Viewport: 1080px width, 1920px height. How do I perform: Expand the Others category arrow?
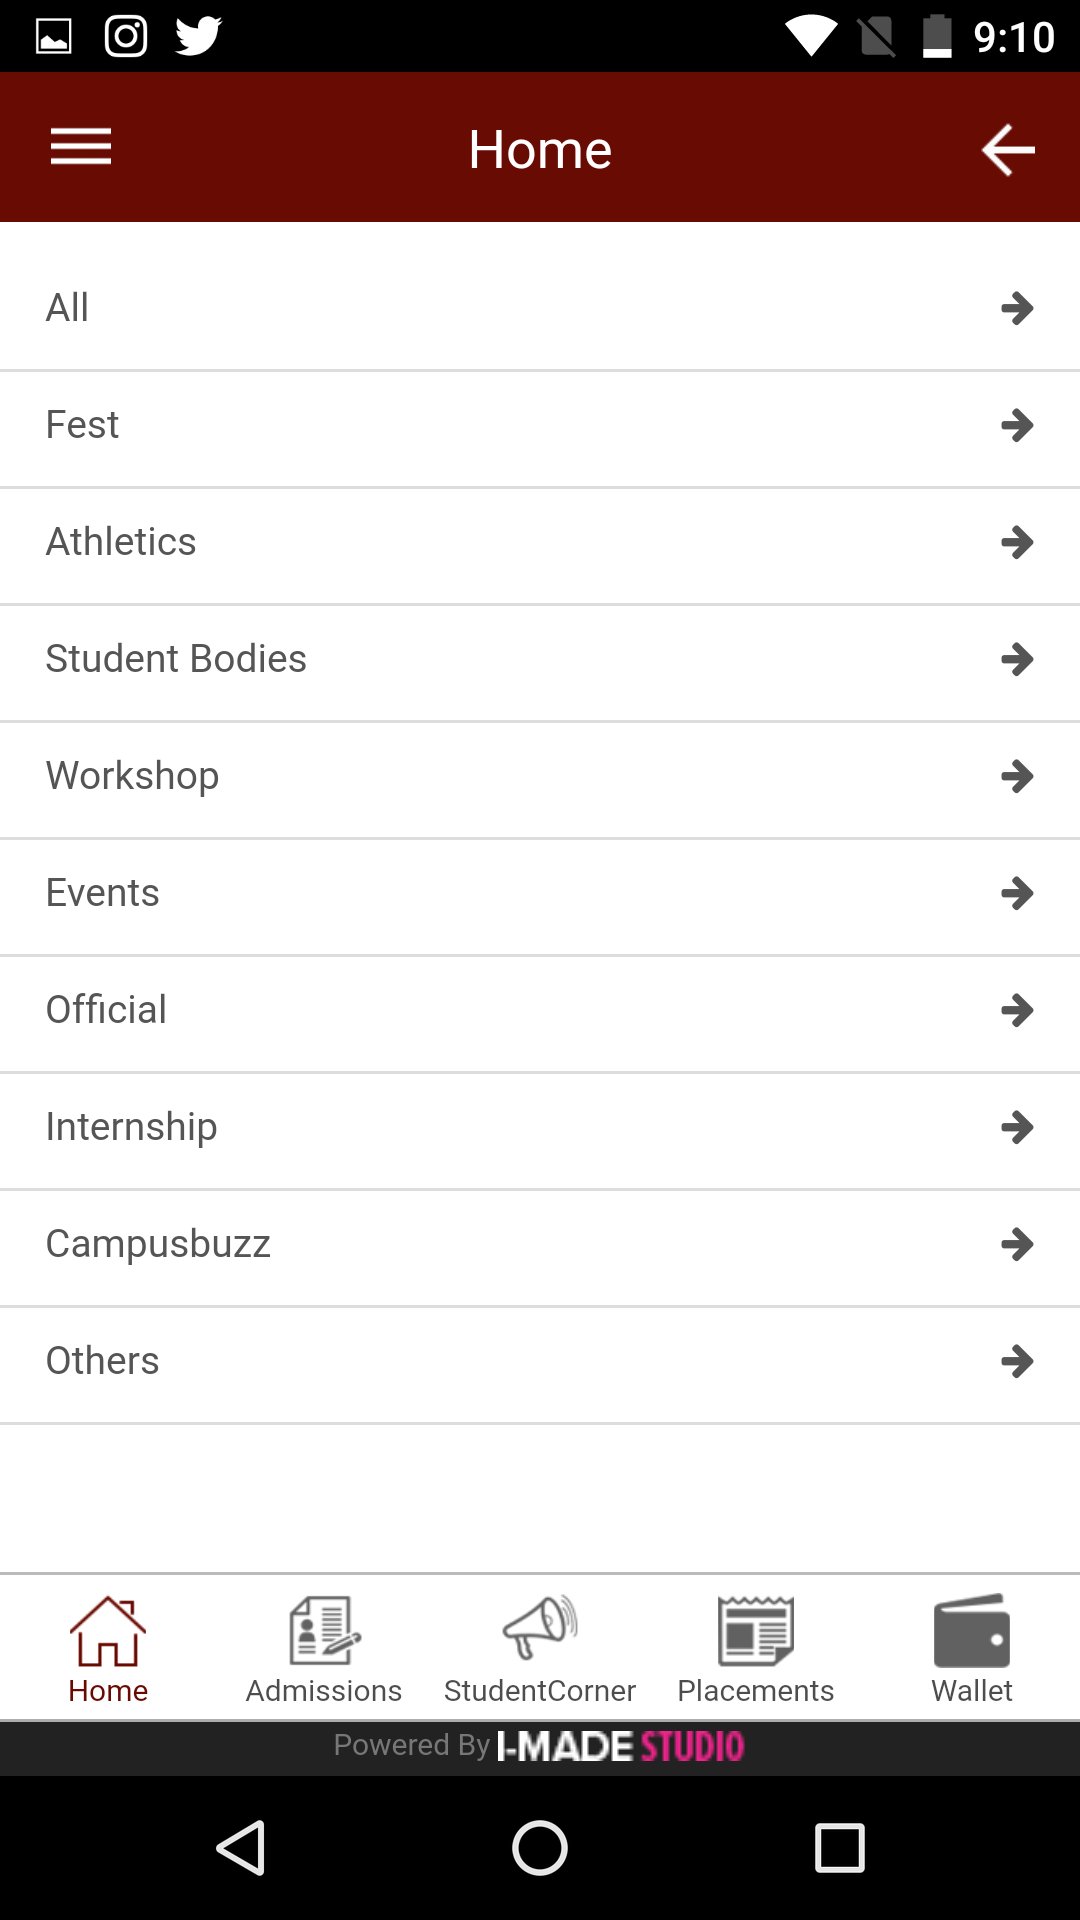coord(1017,1362)
